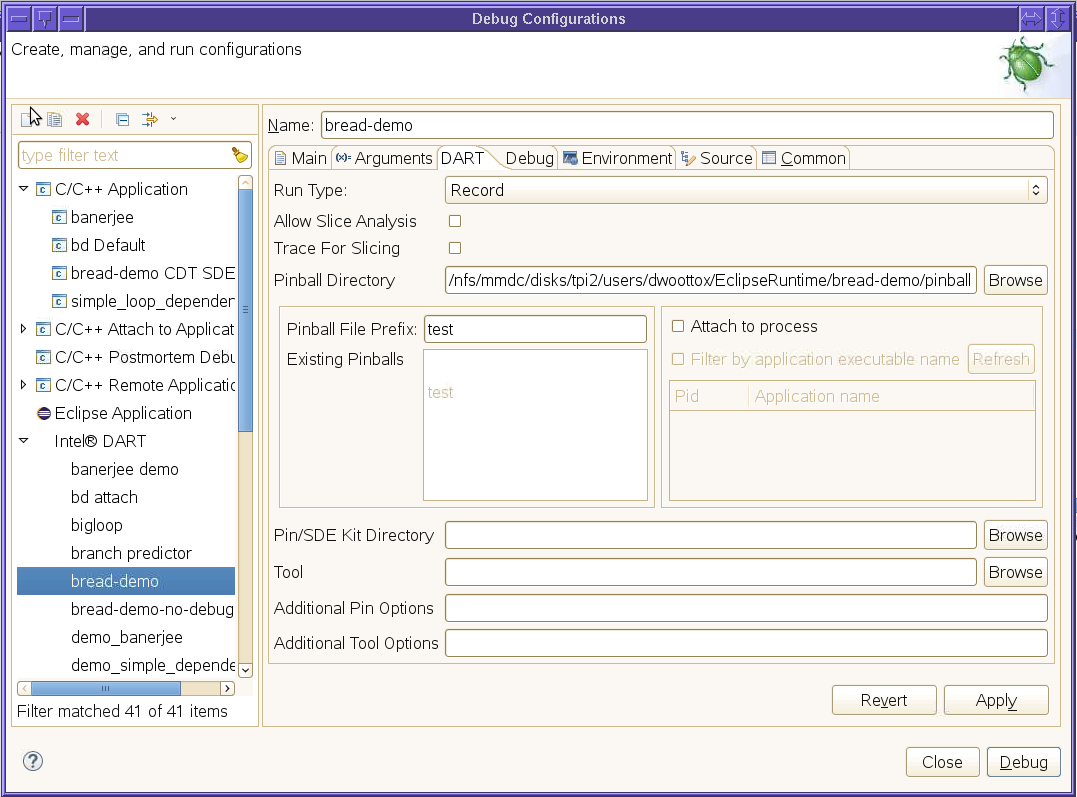Switch to the Arguments tab
This screenshot has height=797, width=1077.
(384, 158)
